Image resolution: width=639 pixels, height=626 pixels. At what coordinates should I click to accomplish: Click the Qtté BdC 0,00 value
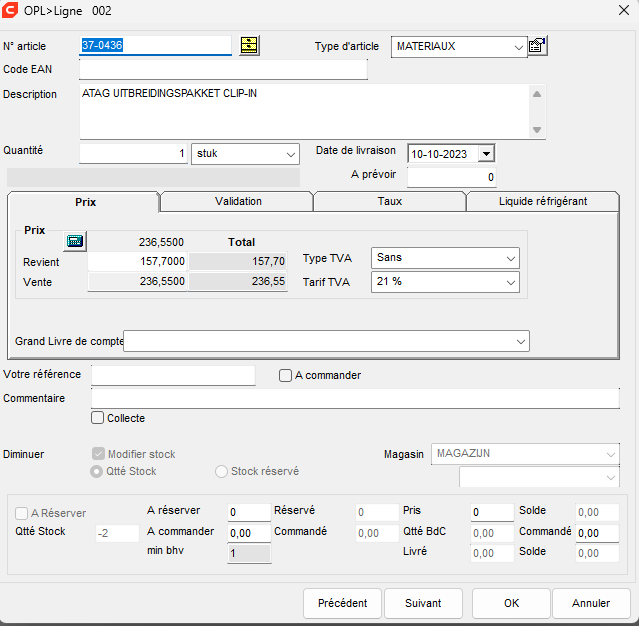pyautogui.click(x=492, y=533)
